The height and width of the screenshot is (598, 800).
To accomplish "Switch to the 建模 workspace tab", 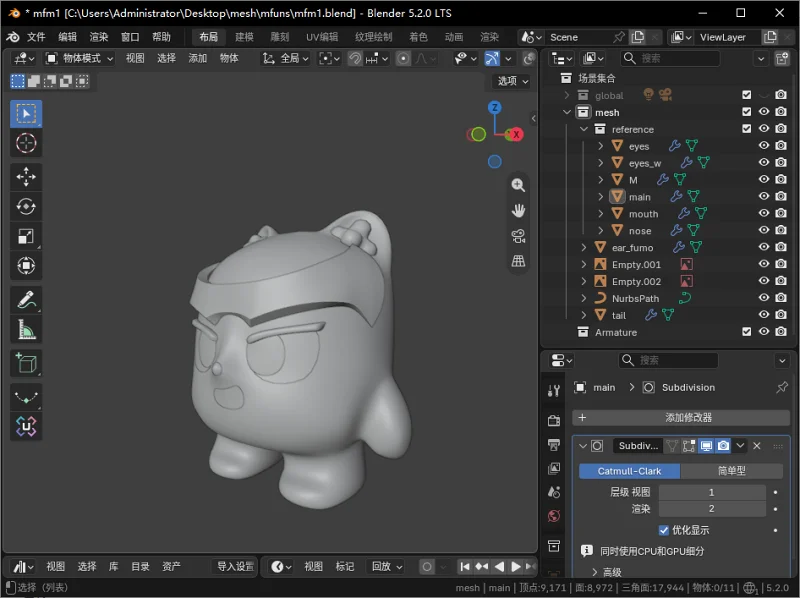I will [244, 37].
